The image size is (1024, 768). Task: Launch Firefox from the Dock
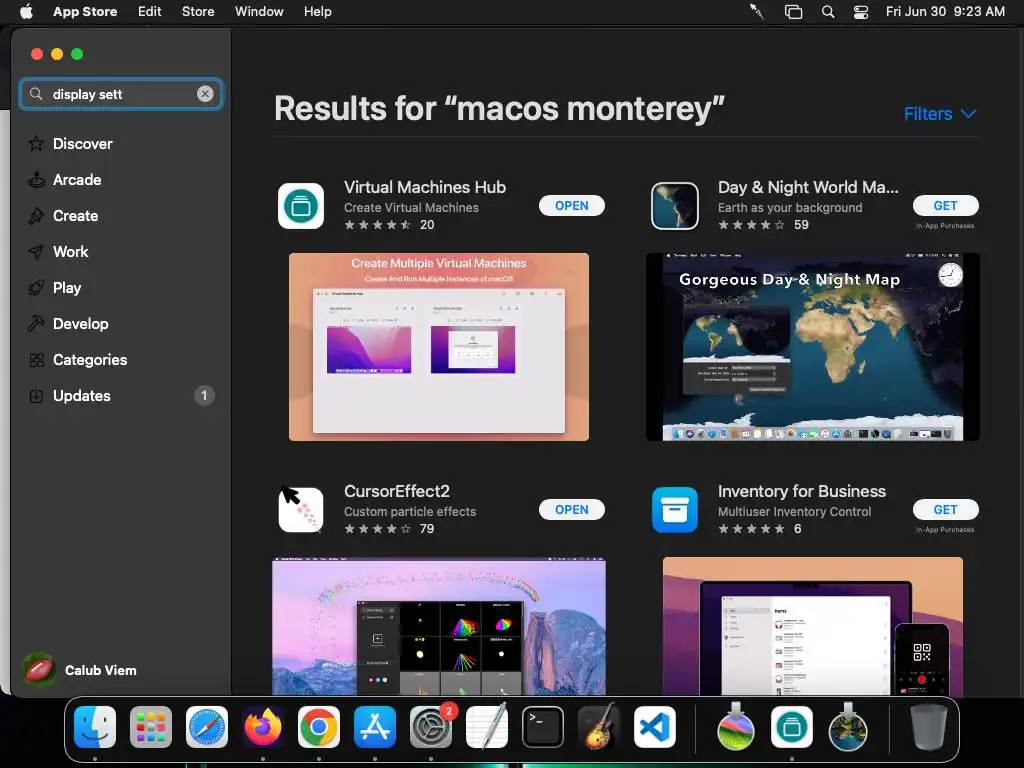(x=263, y=727)
